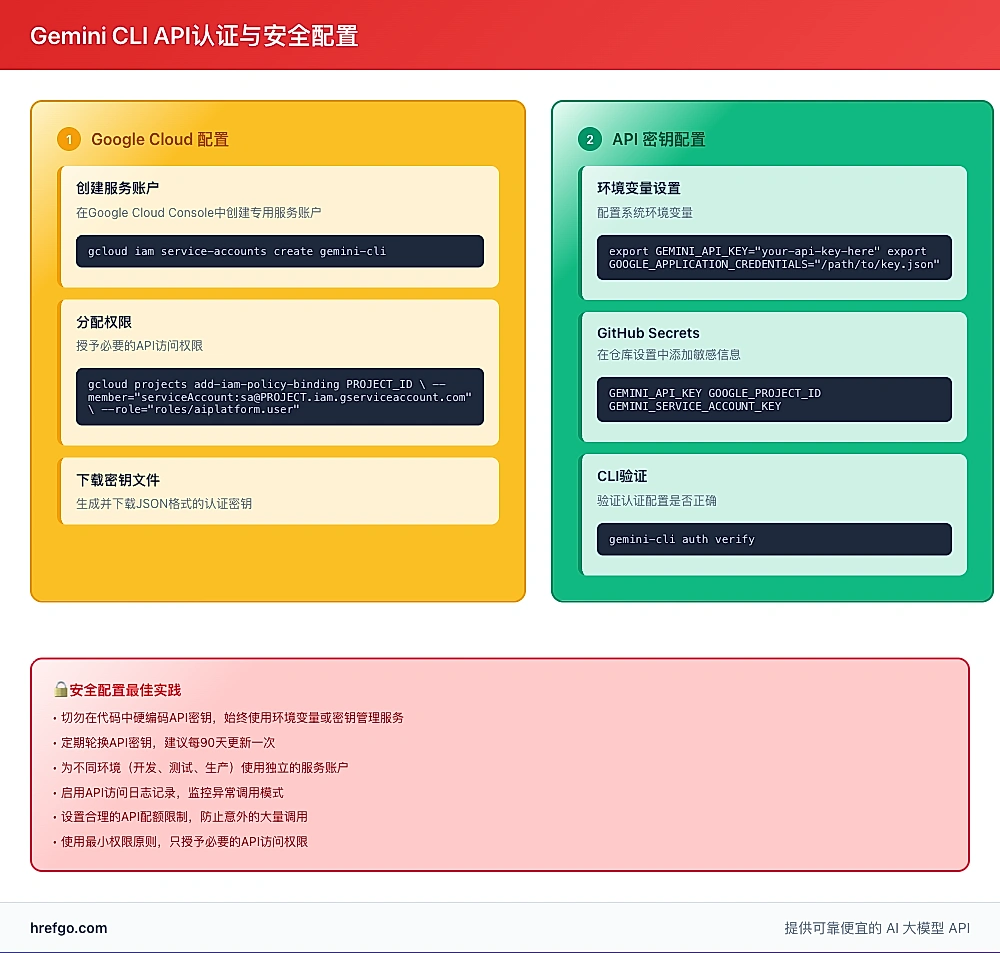
Task: Click the add-iam-policy-binding code block
Action: point(279,397)
